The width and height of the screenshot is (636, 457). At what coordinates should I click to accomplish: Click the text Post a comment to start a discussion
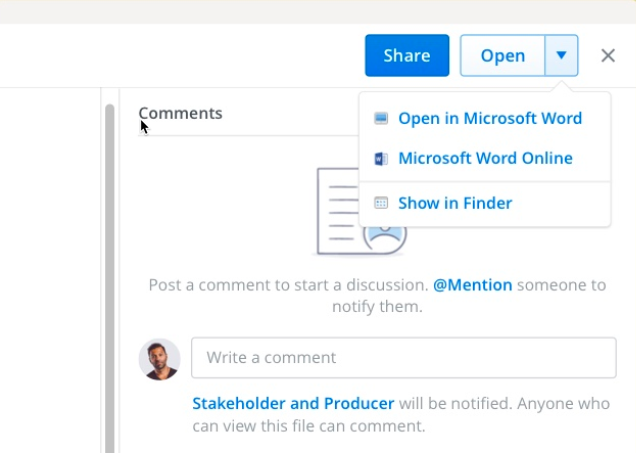[288, 285]
